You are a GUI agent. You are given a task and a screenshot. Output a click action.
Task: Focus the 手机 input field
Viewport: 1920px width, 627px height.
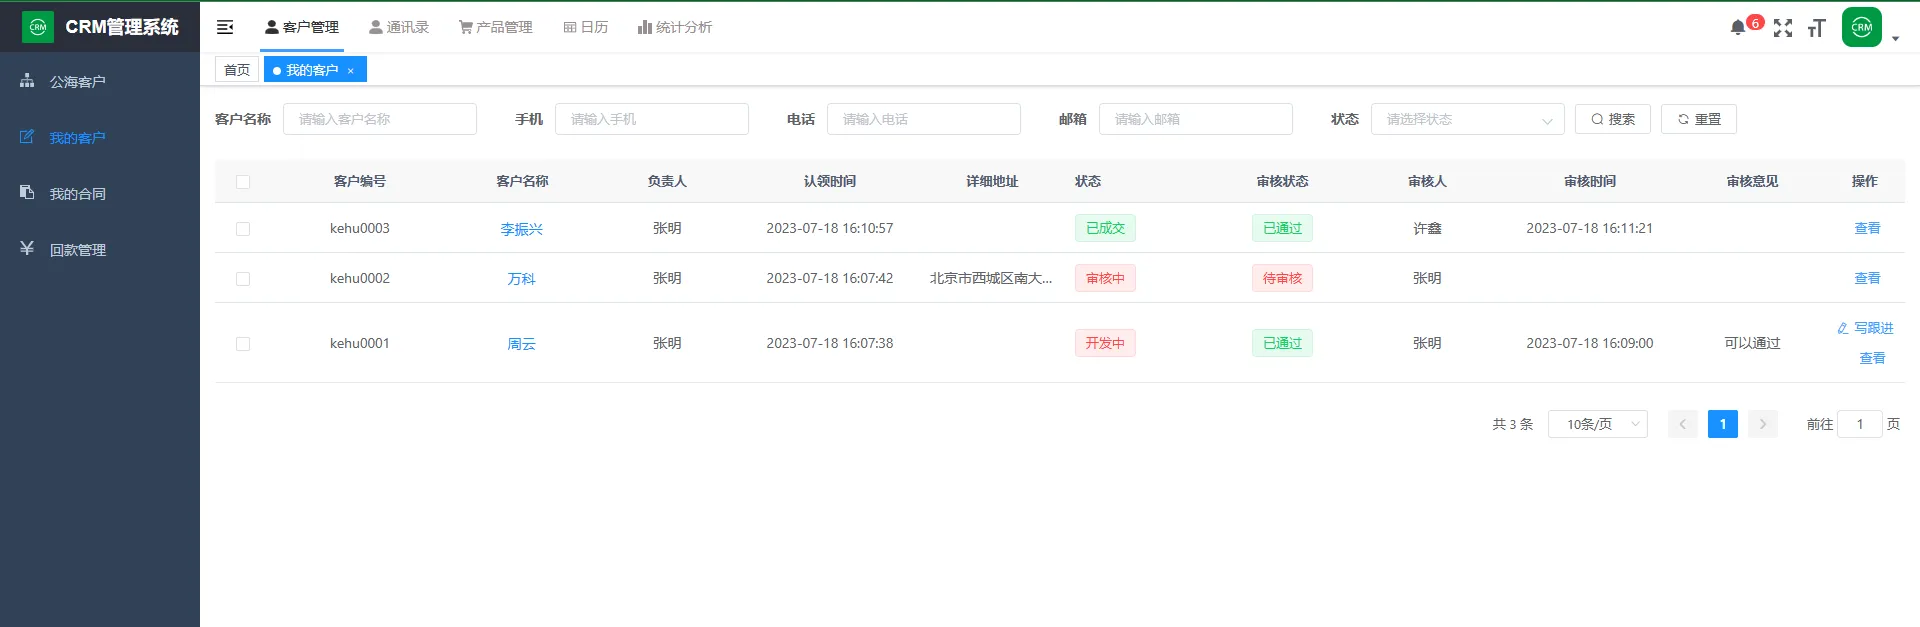click(652, 119)
